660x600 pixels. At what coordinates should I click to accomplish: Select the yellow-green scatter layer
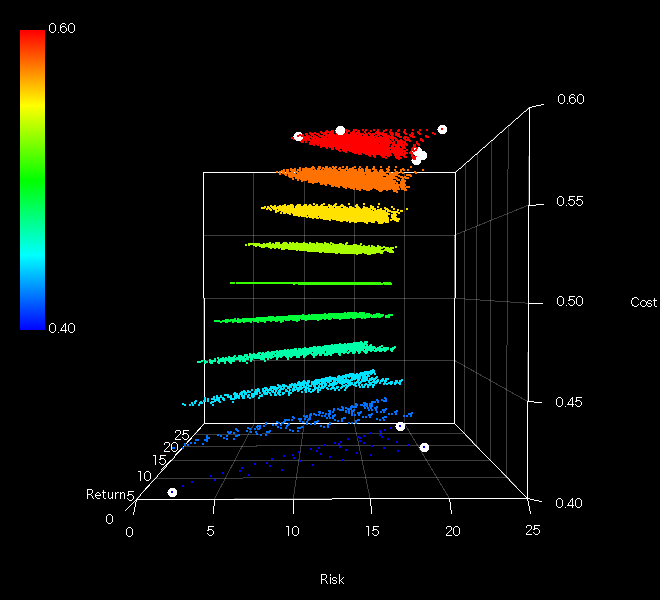point(322,248)
